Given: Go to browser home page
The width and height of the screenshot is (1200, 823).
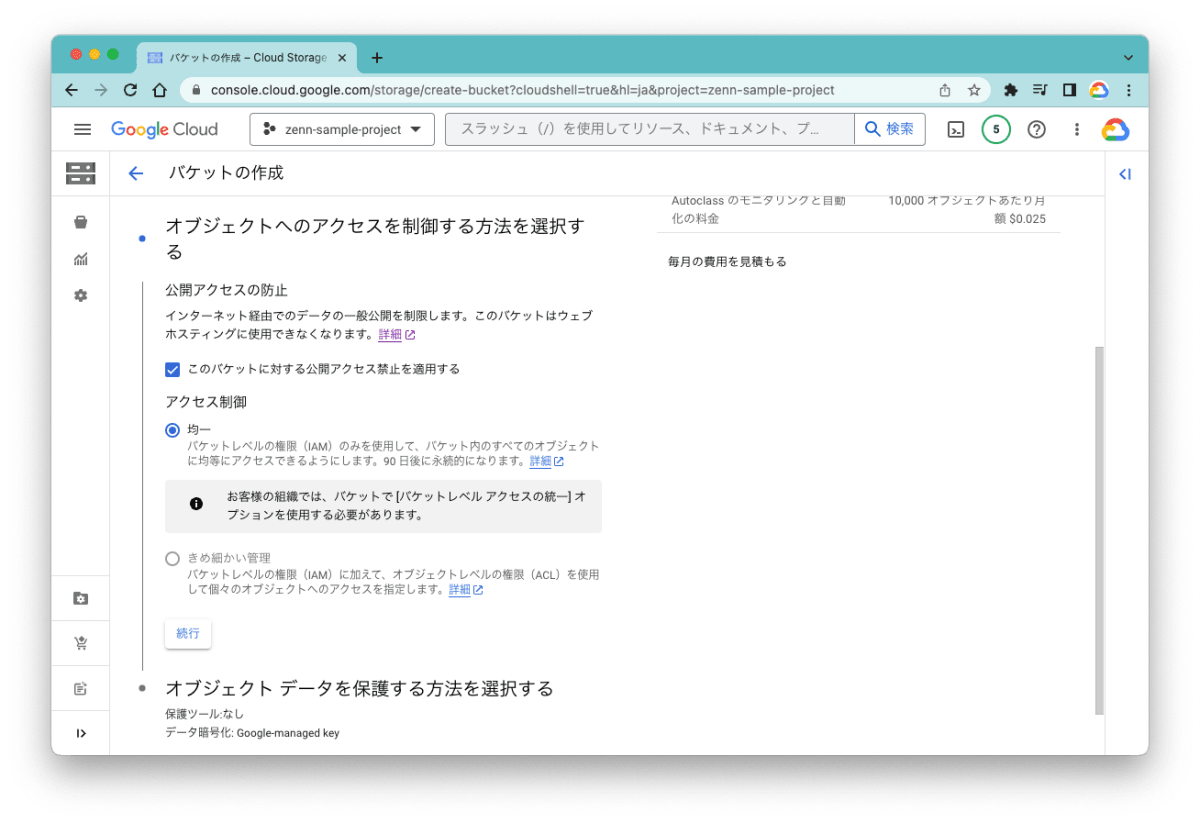Looking at the screenshot, I should pos(159,90).
